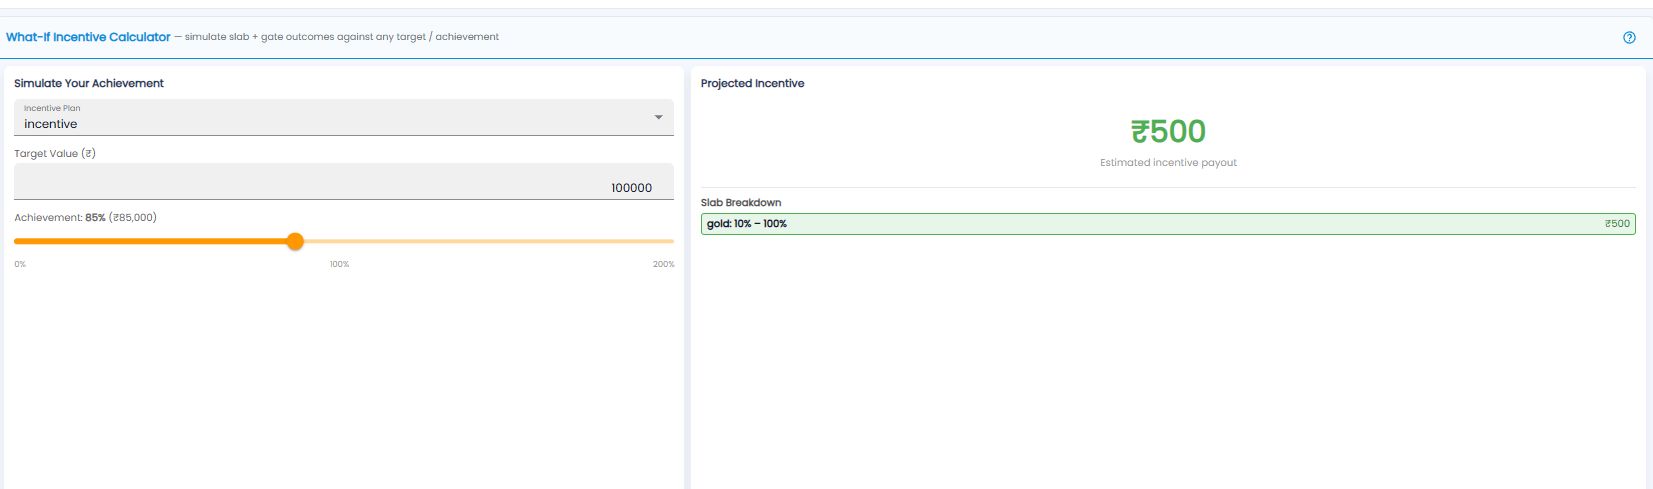Click the gold: 10% – 100% slab row
Image resolution: width=1653 pixels, height=489 pixels.
tap(1168, 224)
